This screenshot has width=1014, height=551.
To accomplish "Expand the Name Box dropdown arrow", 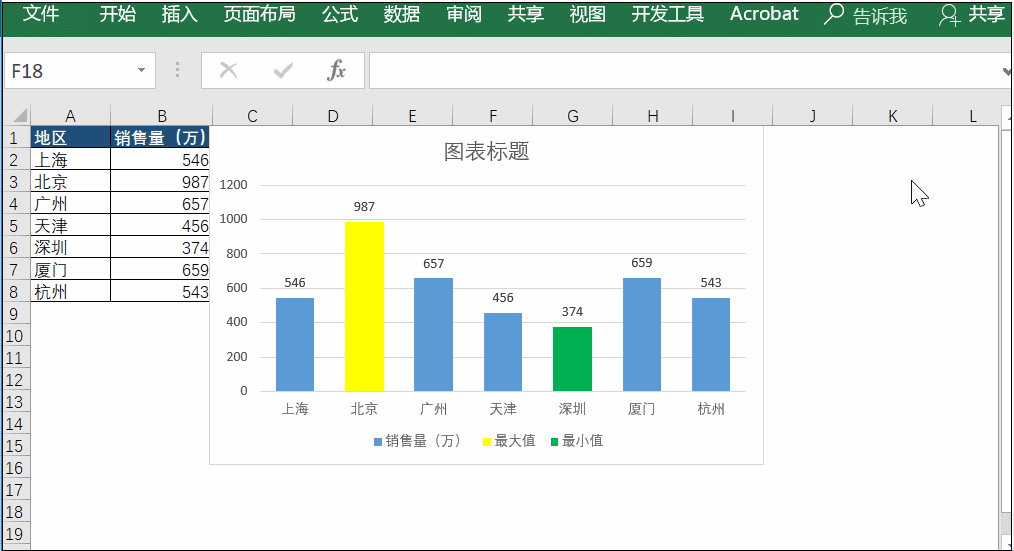I will point(141,70).
